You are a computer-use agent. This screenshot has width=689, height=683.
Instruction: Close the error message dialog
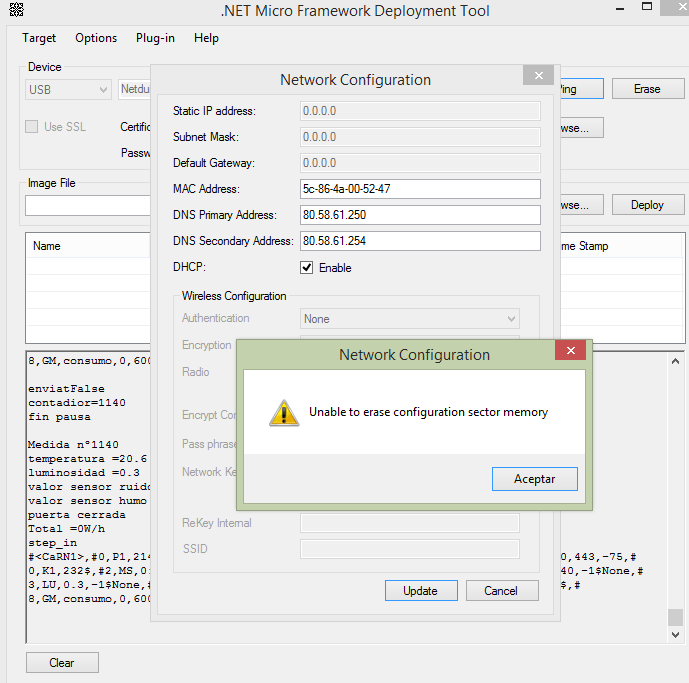tap(570, 351)
